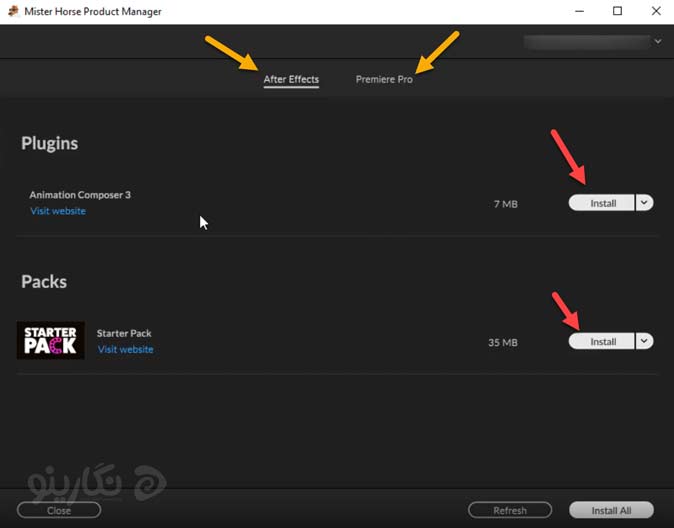Click the Plugins section heading
Viewport: 674px width, 528px height.
[x=49, y=143]
